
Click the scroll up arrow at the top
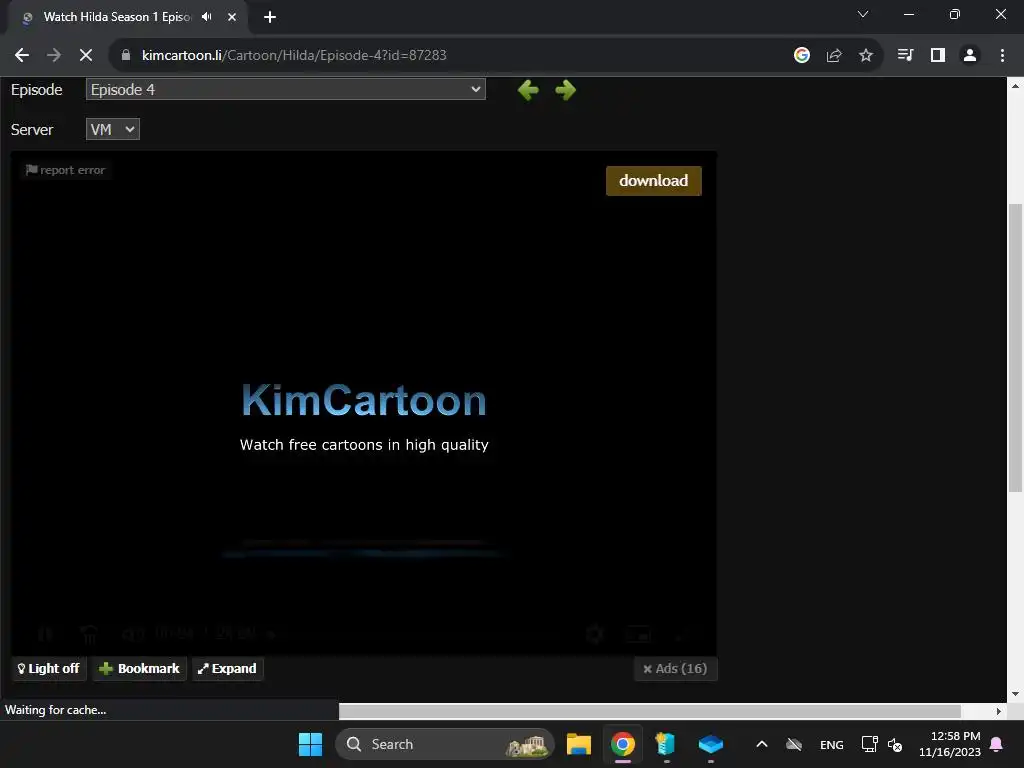(x=1015, y=86)
